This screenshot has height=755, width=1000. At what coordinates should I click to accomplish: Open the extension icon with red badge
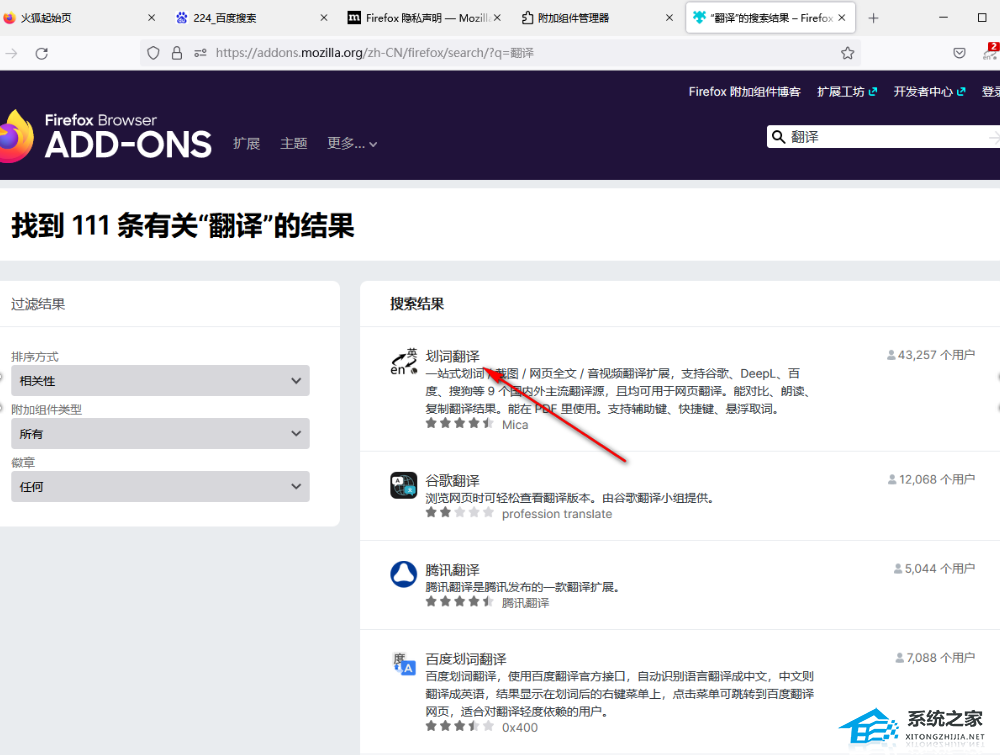[991, 52]
